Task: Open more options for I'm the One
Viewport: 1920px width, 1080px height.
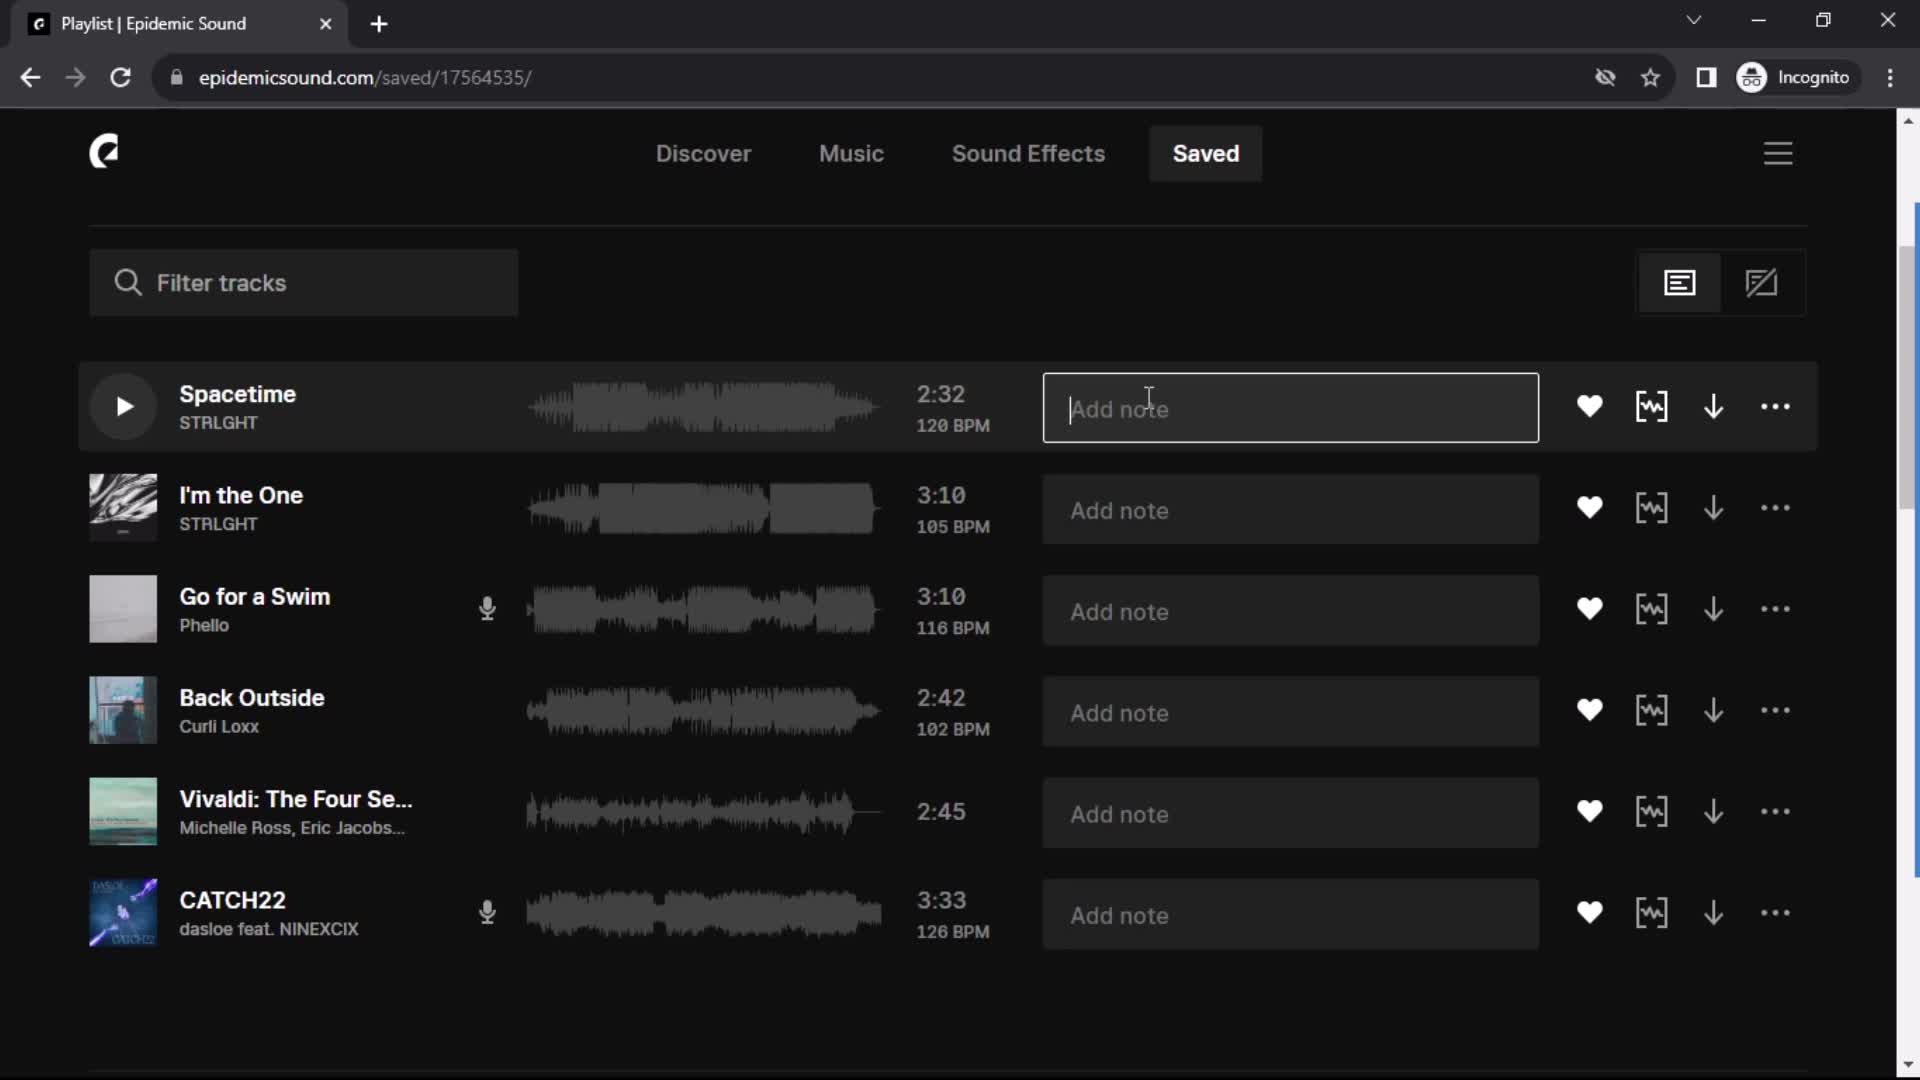Action: (x=1775, y=508)
